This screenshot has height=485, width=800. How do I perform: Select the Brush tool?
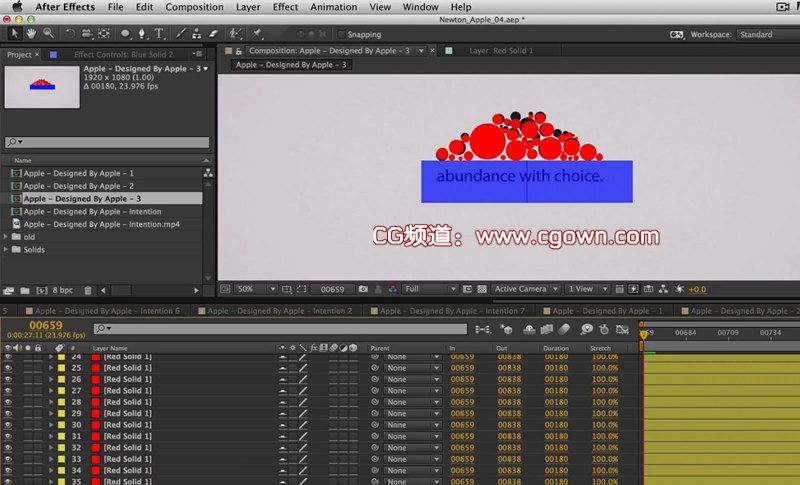(181, 34)
